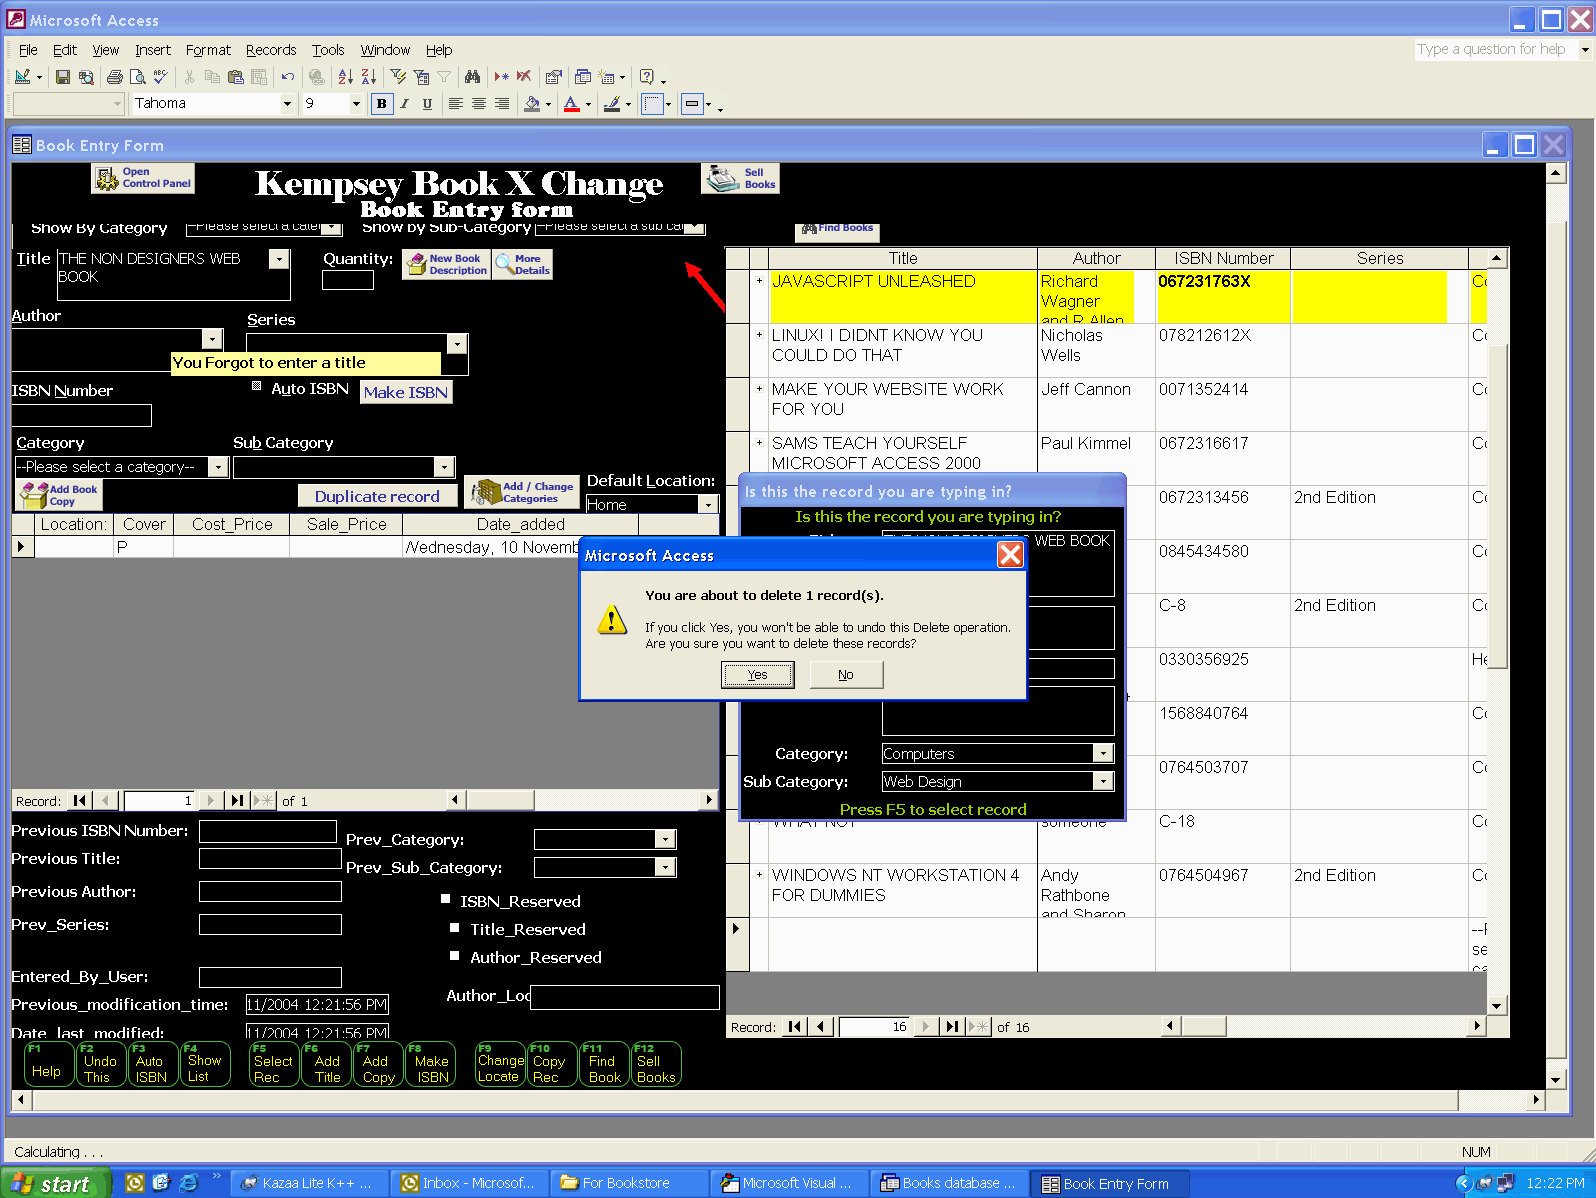This screenshot has width=1596, height=1198.
Task: Toggle the Auto ISBN checkbox
Action: click(x=256, y=386)
